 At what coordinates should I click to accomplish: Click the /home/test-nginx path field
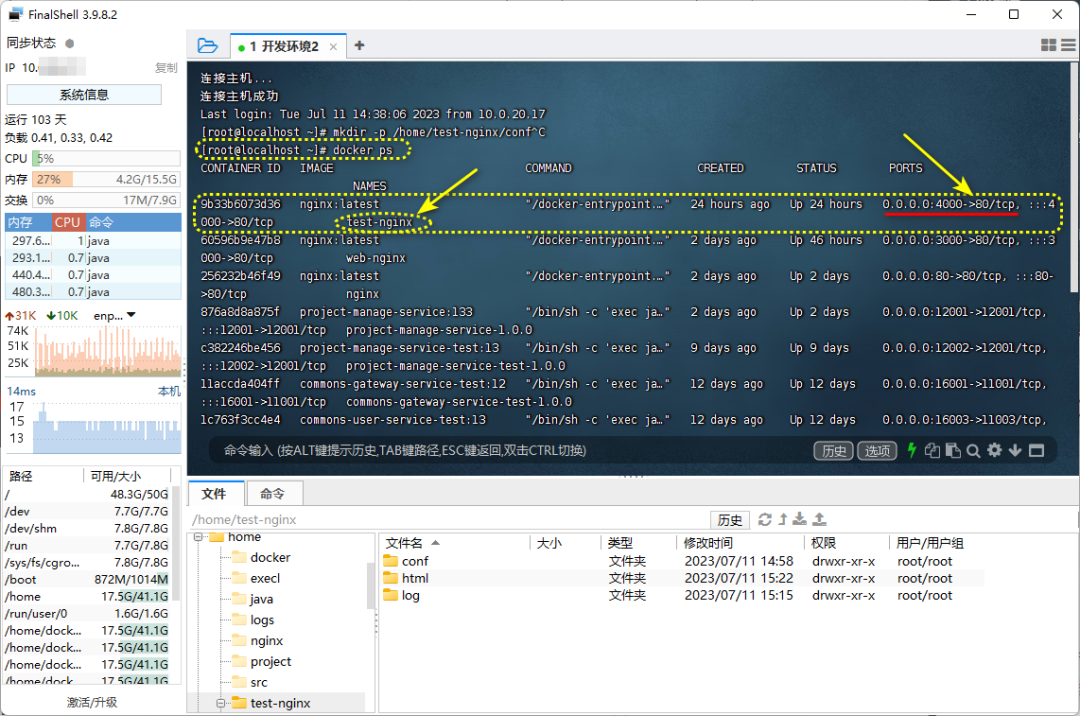[448, 520]
